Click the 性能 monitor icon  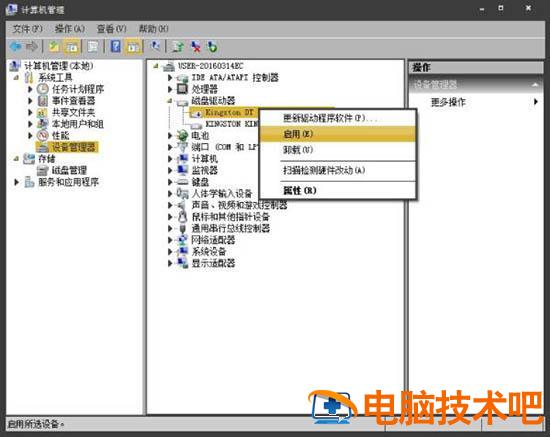coord(43,135)
